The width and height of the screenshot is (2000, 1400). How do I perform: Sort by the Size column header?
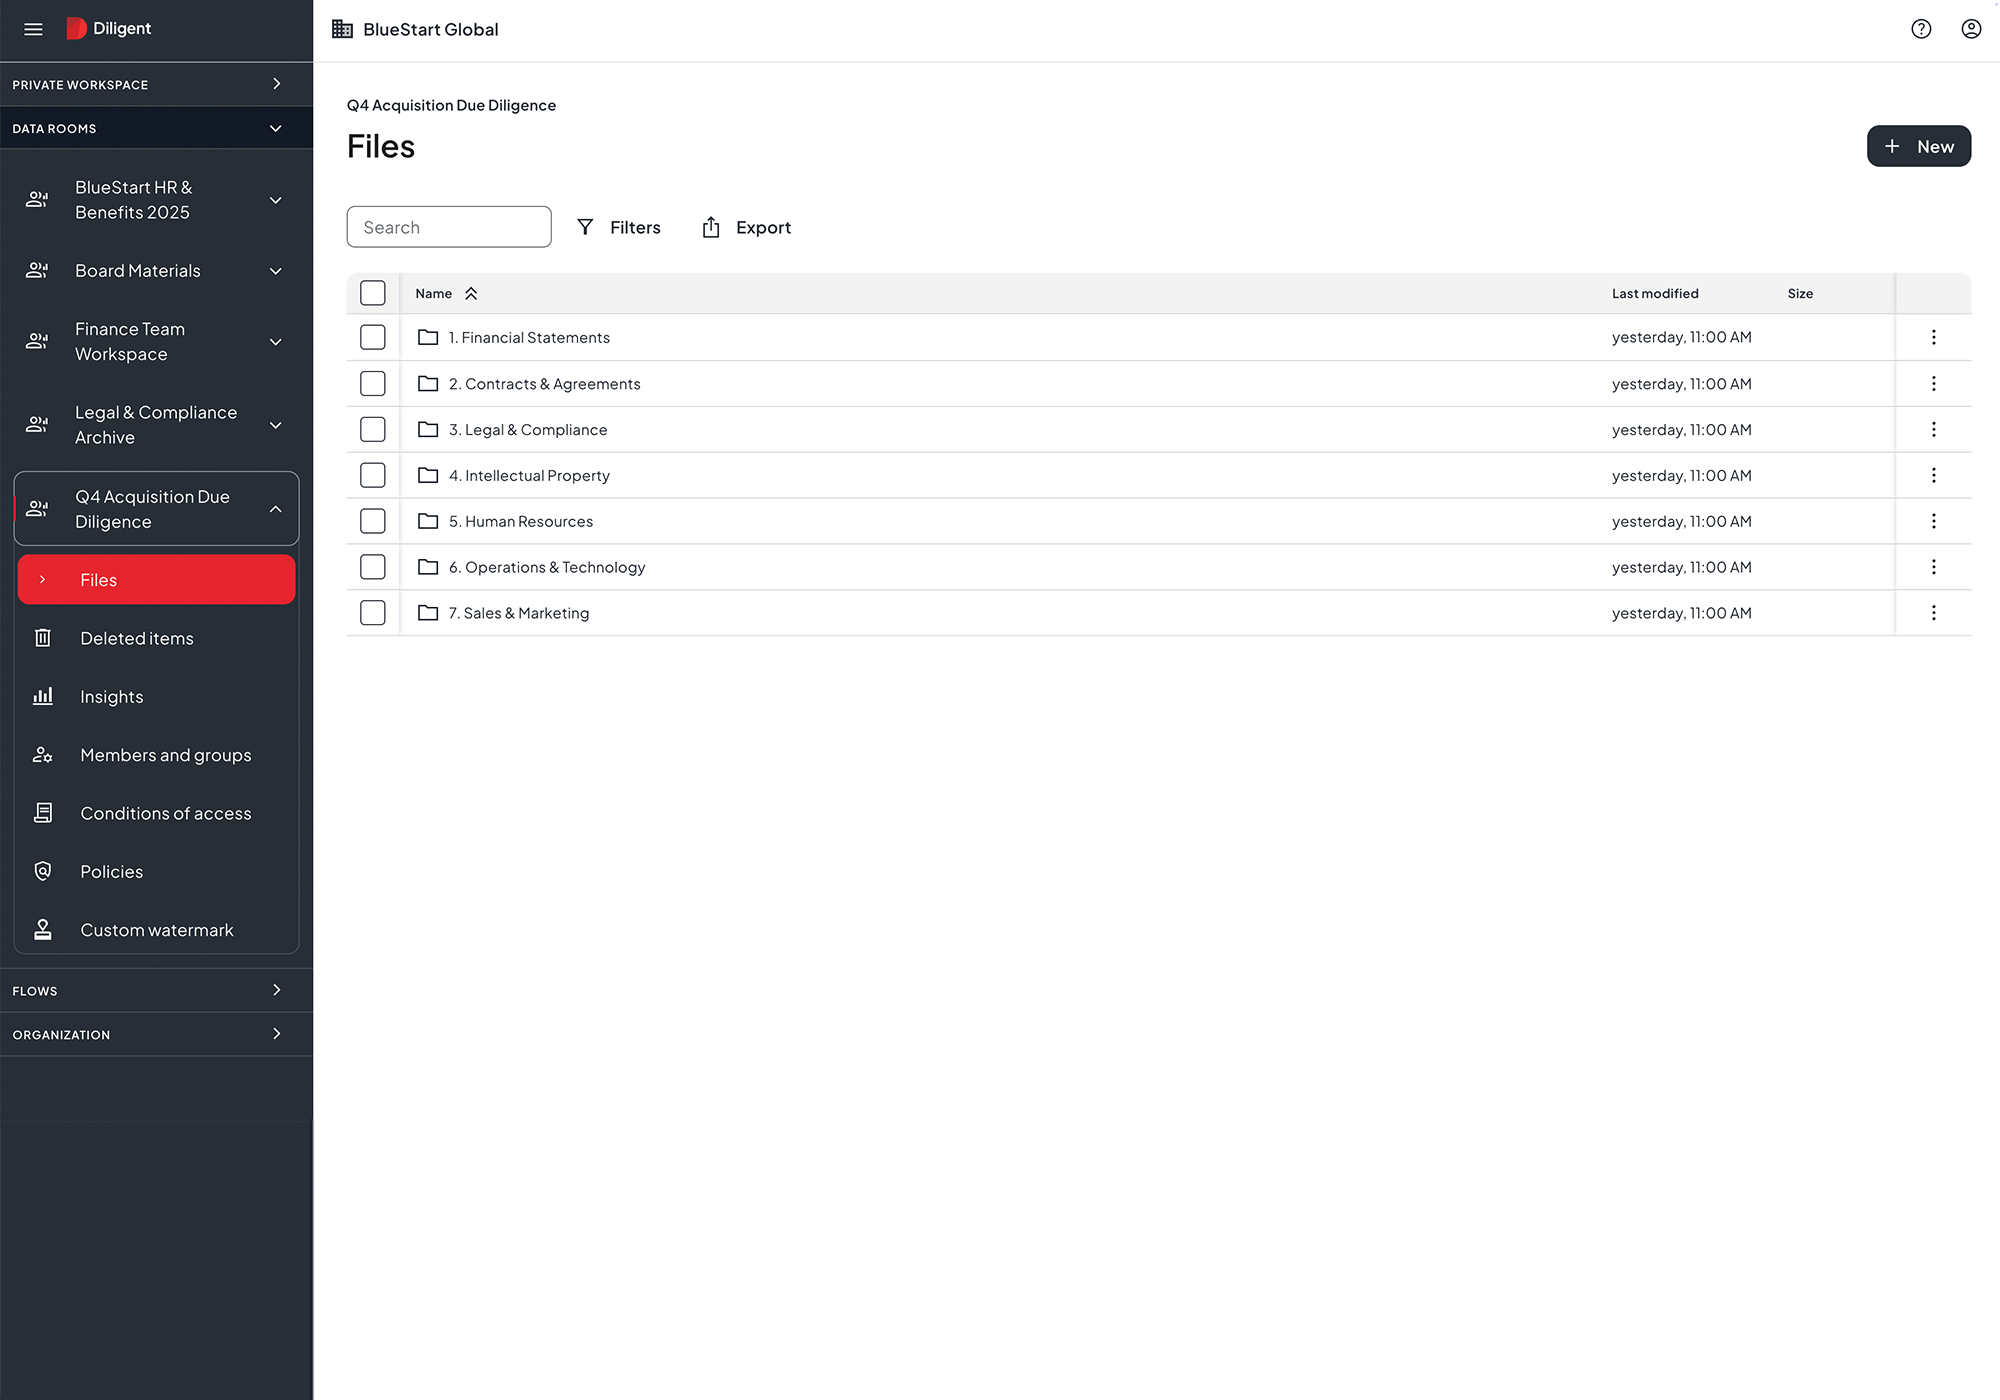point(1800,293)
